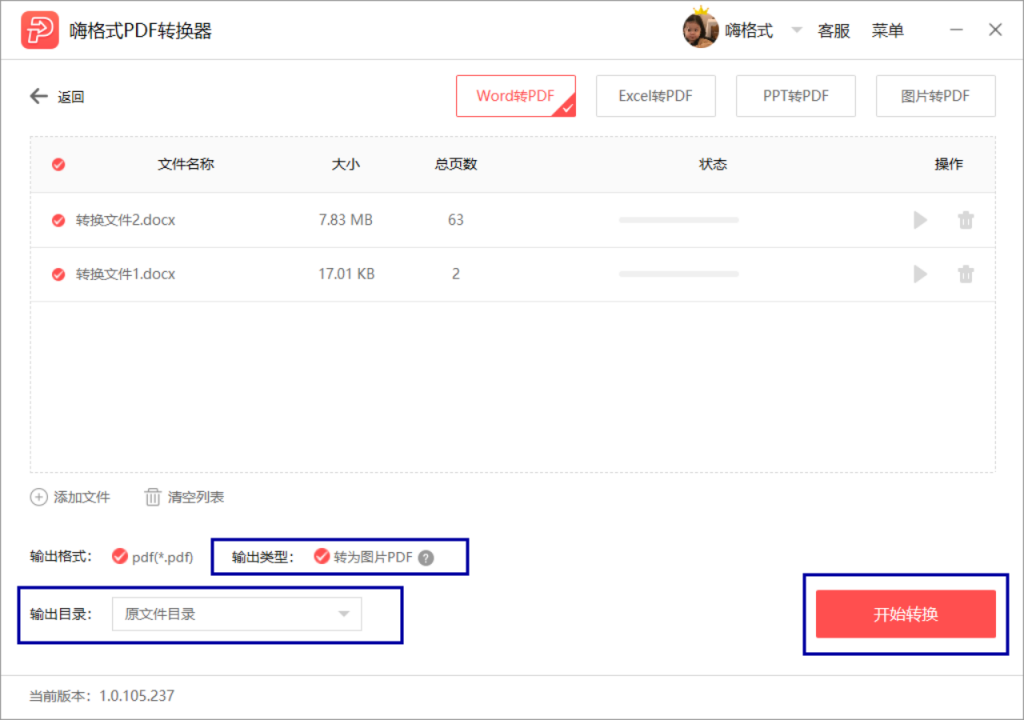Click the 返回 label
The width and height of the screenshot is (1024, 720).
[71, 97]
